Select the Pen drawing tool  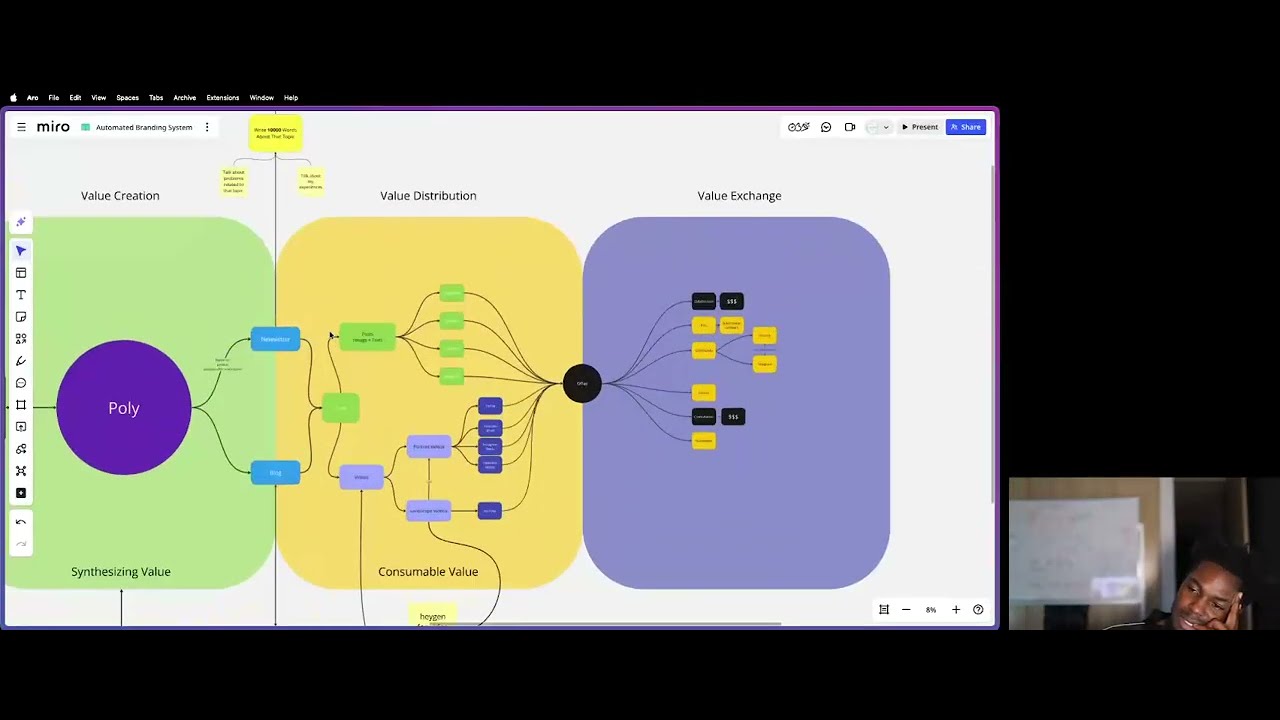pos(21,361)
